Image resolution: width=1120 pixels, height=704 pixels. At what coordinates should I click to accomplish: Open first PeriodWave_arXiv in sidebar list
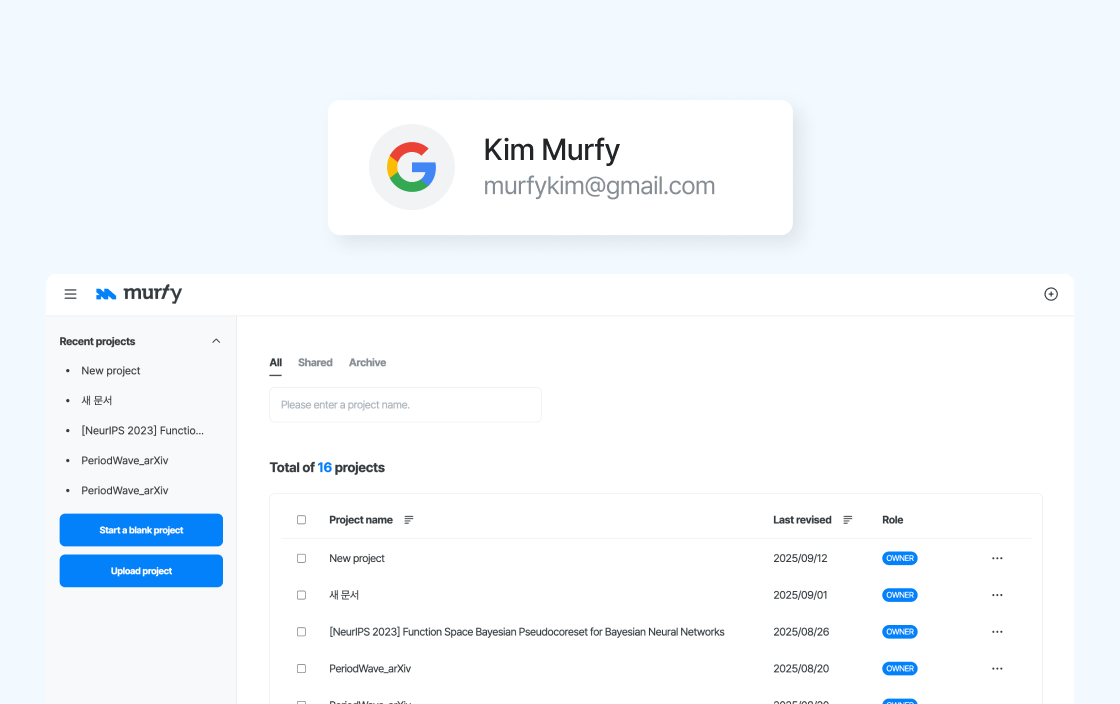pyautogui.click(x=125, y=461)
